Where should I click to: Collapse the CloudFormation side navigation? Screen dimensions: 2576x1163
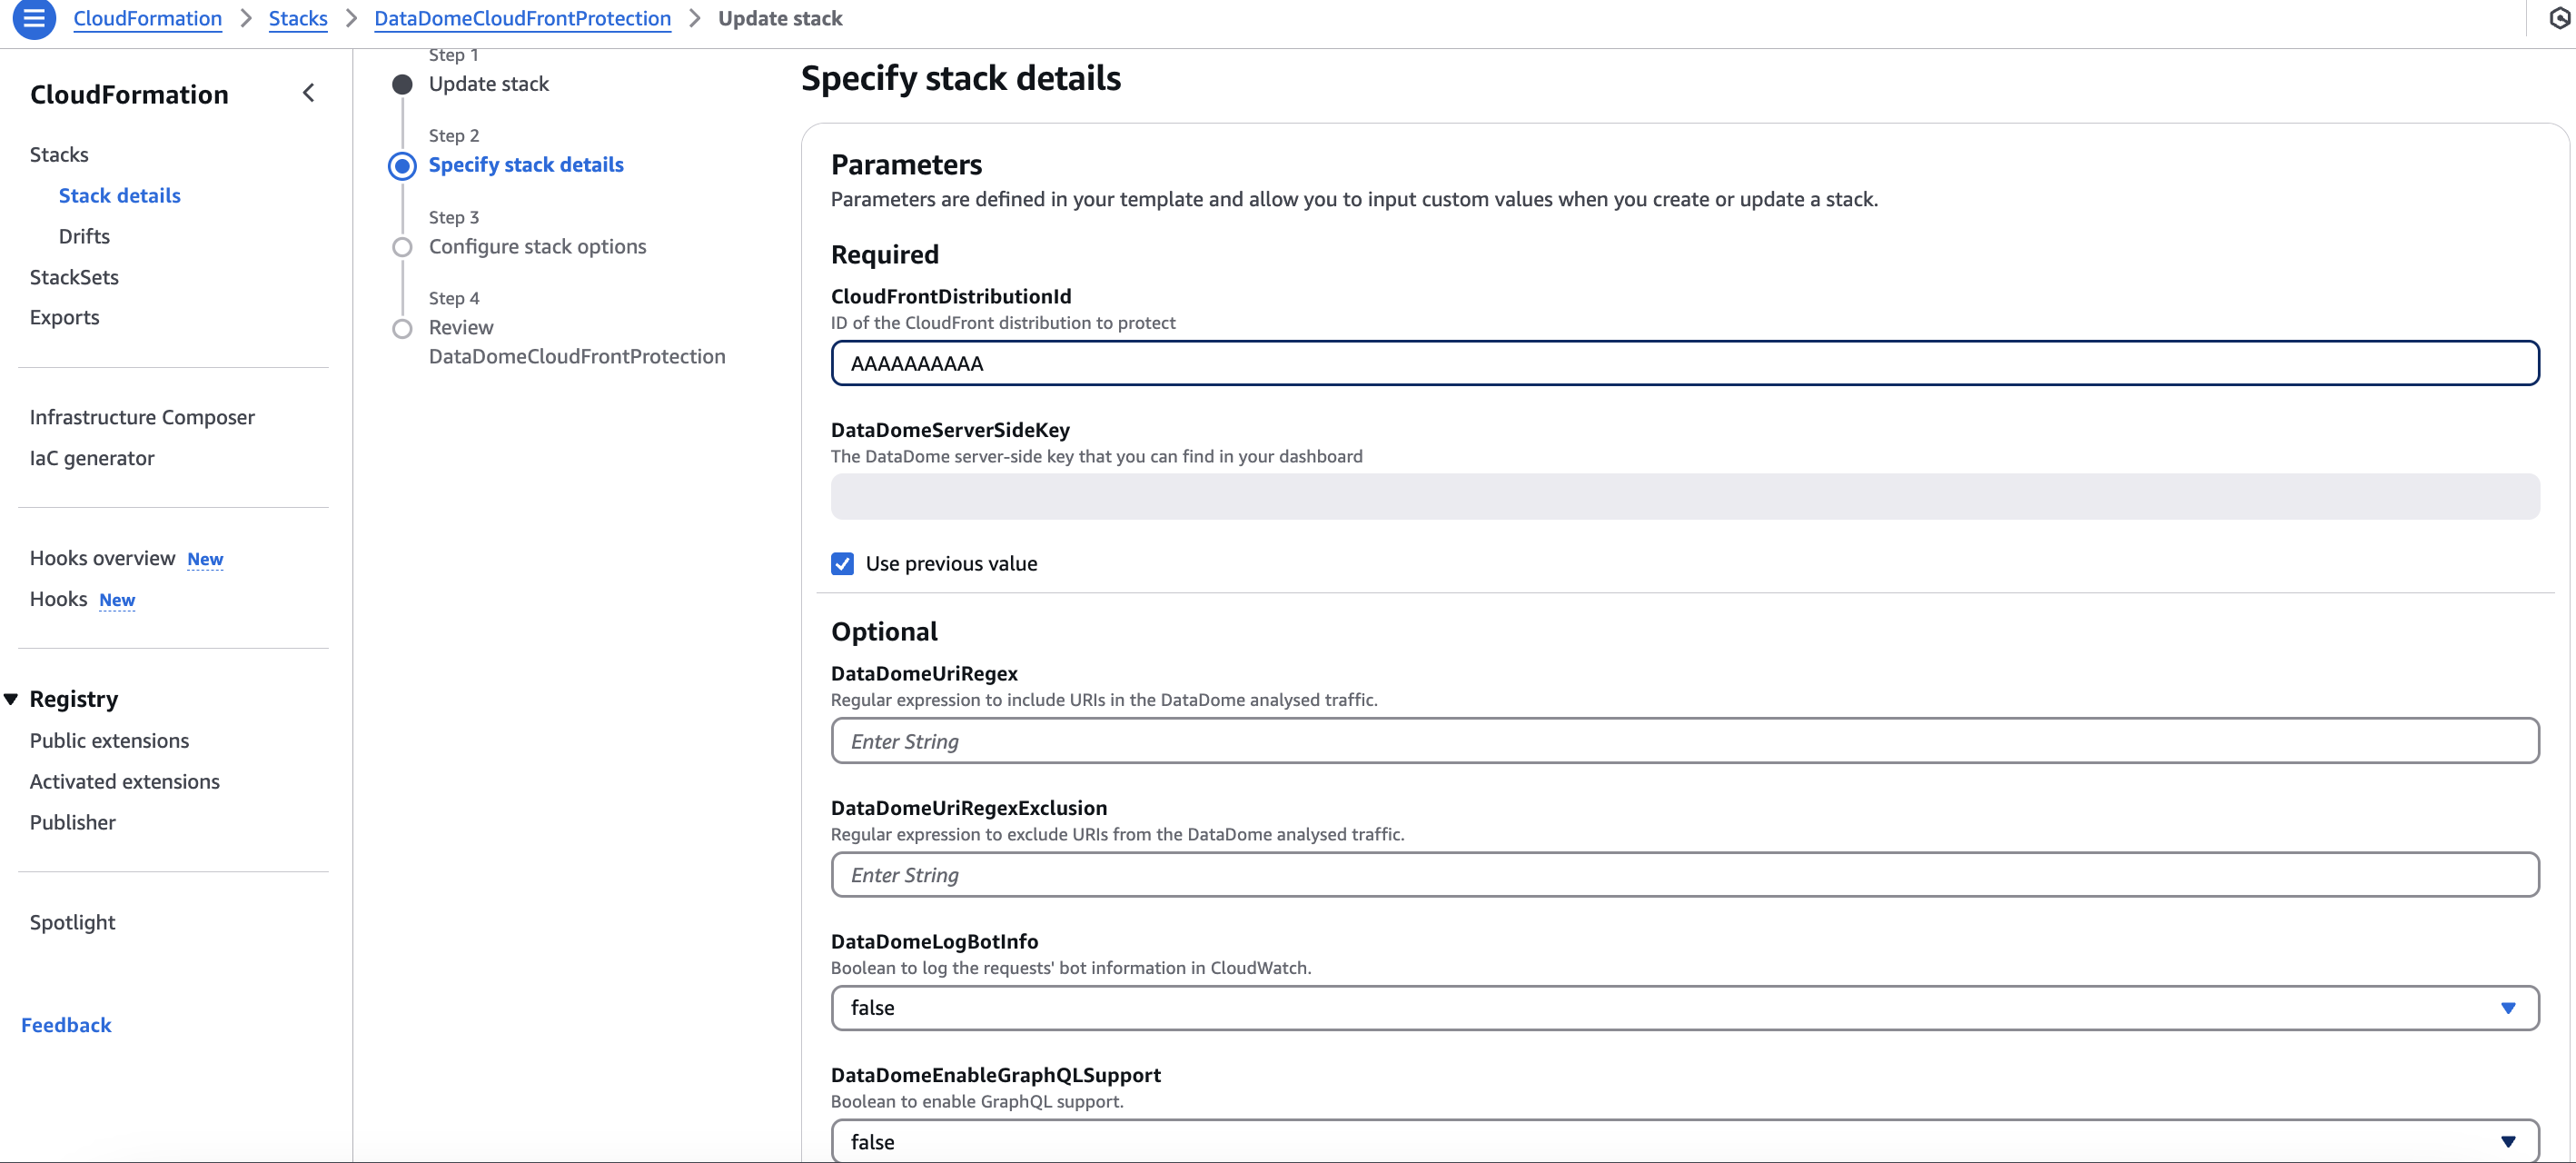308,93
